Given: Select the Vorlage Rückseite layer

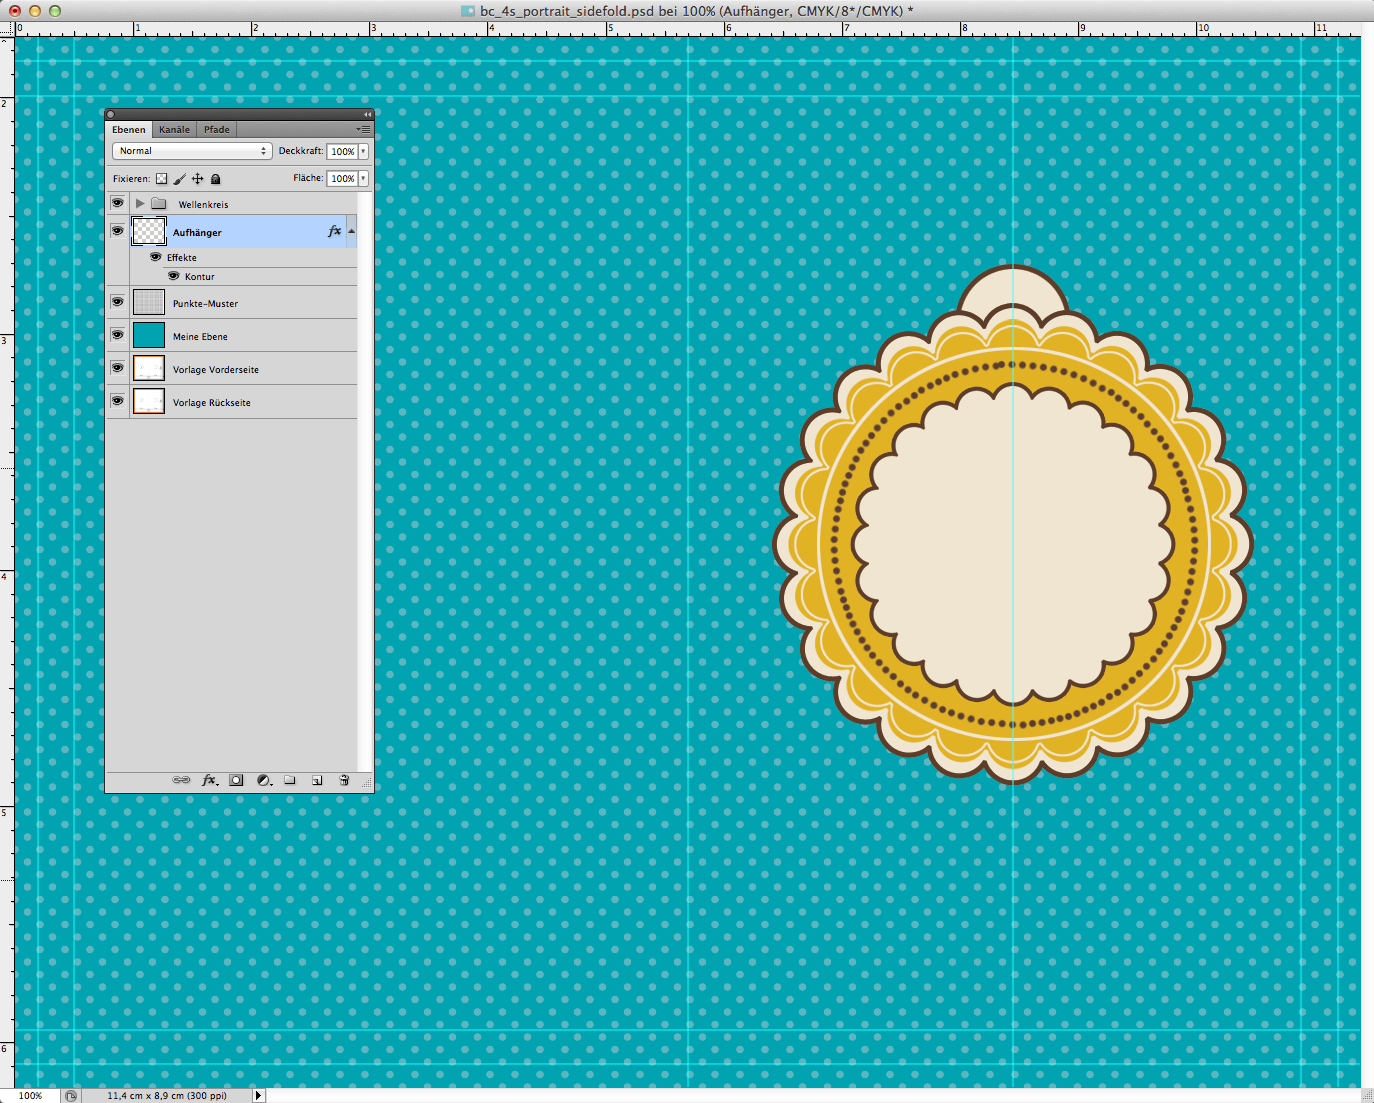Looking at the screenshot, I should click(x=212, y=402).
